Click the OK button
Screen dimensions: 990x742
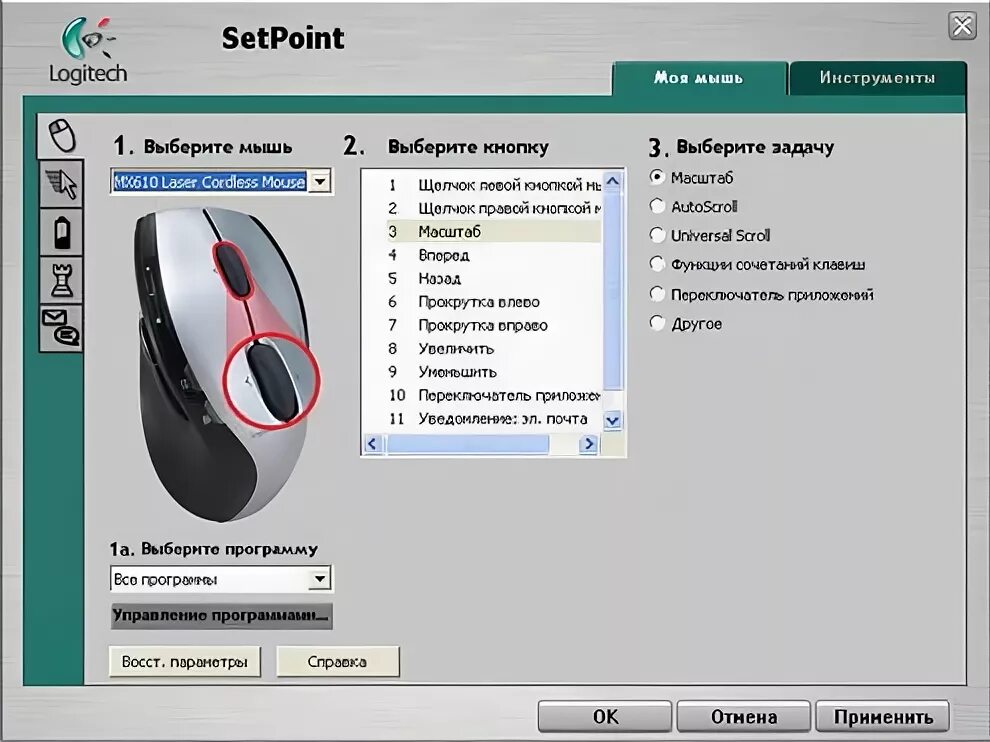tap(605, 717)
